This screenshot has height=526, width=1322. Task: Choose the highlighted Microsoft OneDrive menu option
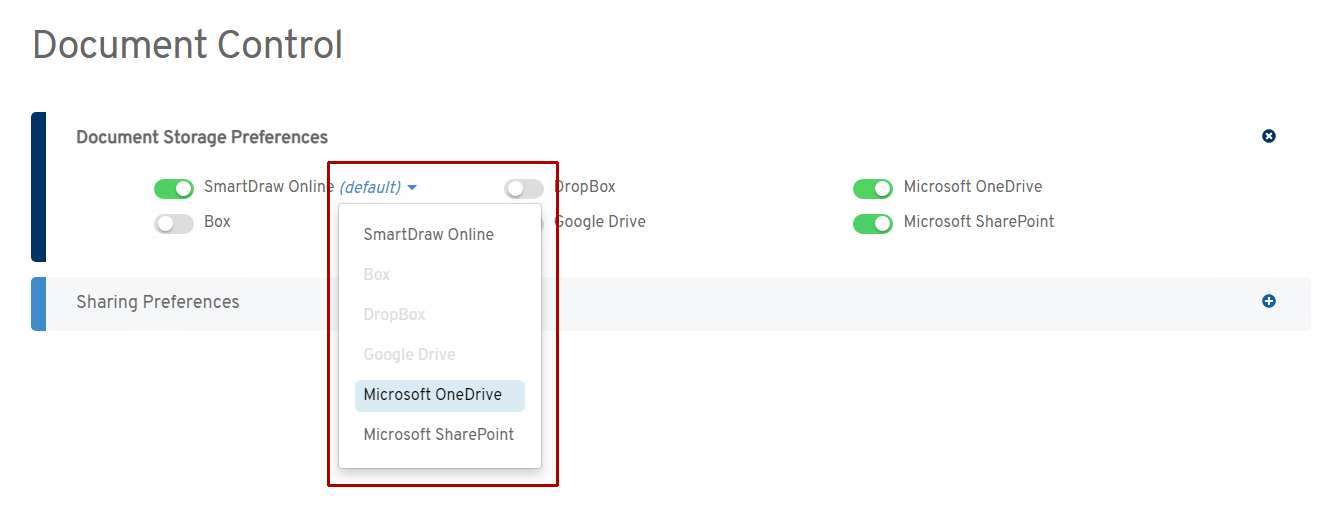[x=433, y=395]
